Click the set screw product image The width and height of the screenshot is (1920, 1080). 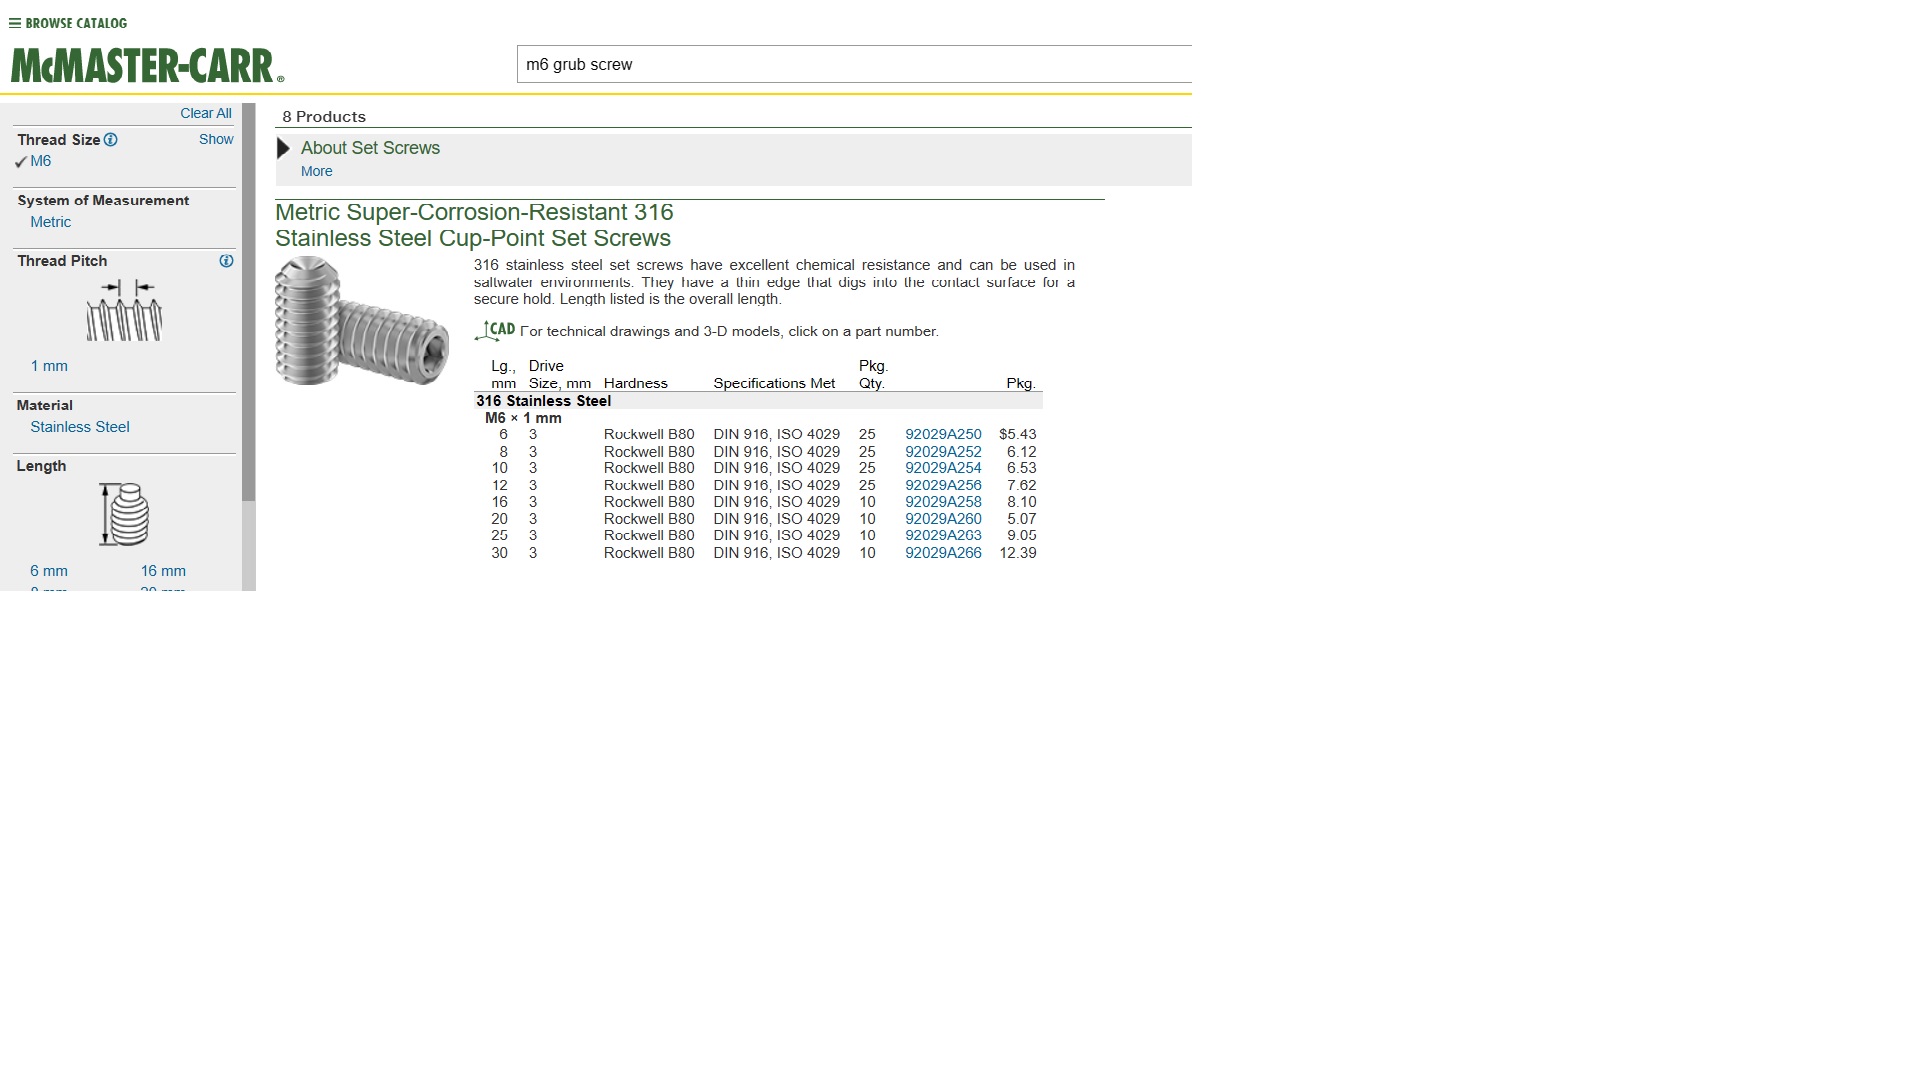(362, 321)
